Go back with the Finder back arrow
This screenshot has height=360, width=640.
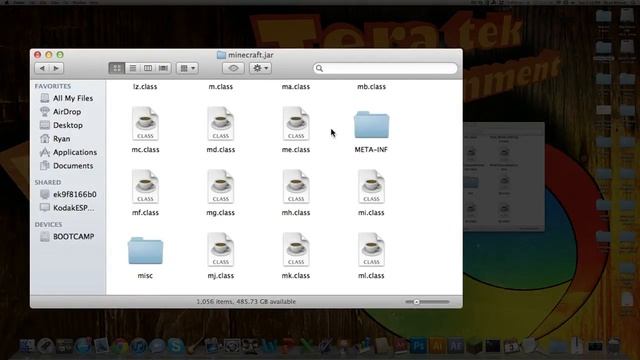[x=42, y=68]
